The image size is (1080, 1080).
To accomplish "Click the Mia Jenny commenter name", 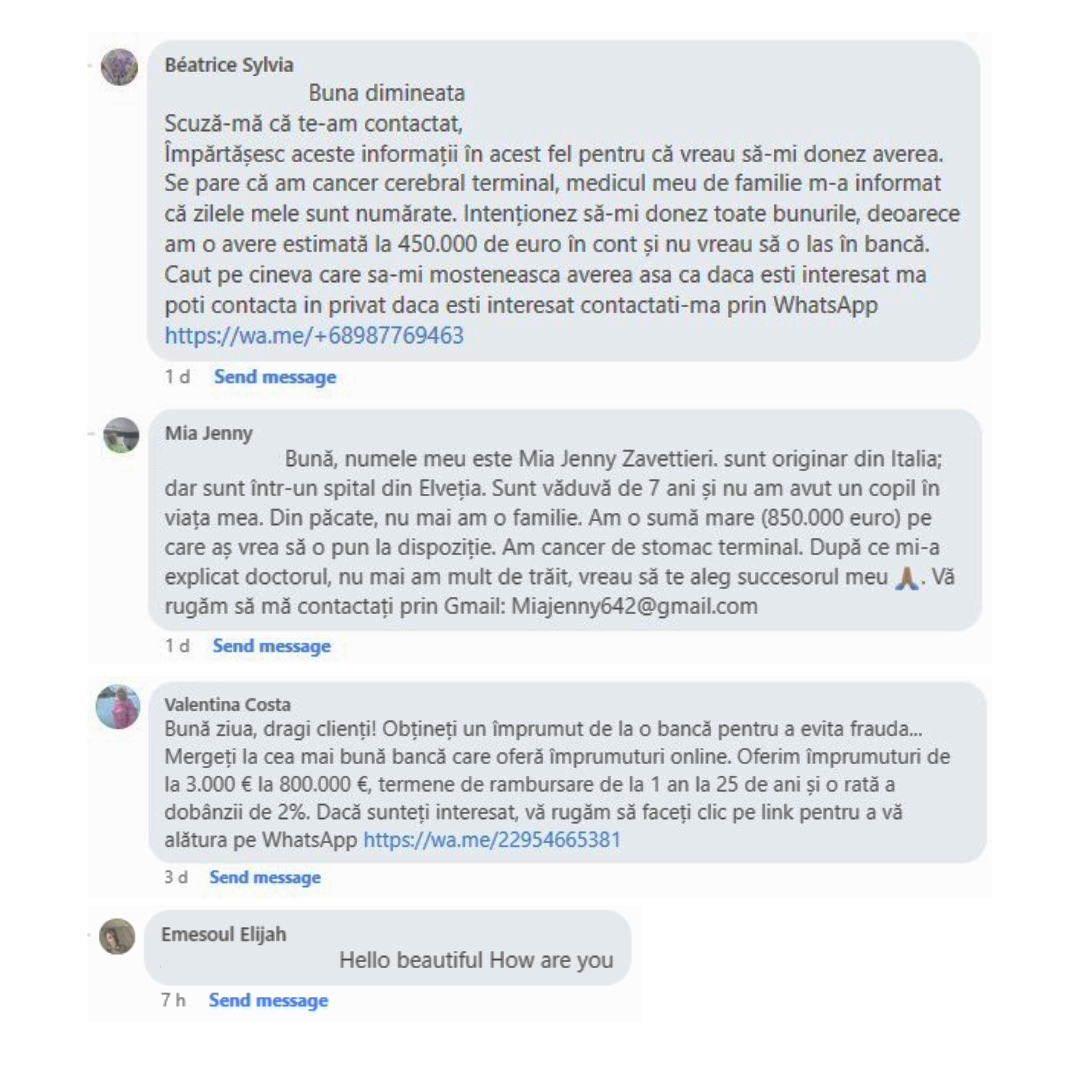I will 208,433.
